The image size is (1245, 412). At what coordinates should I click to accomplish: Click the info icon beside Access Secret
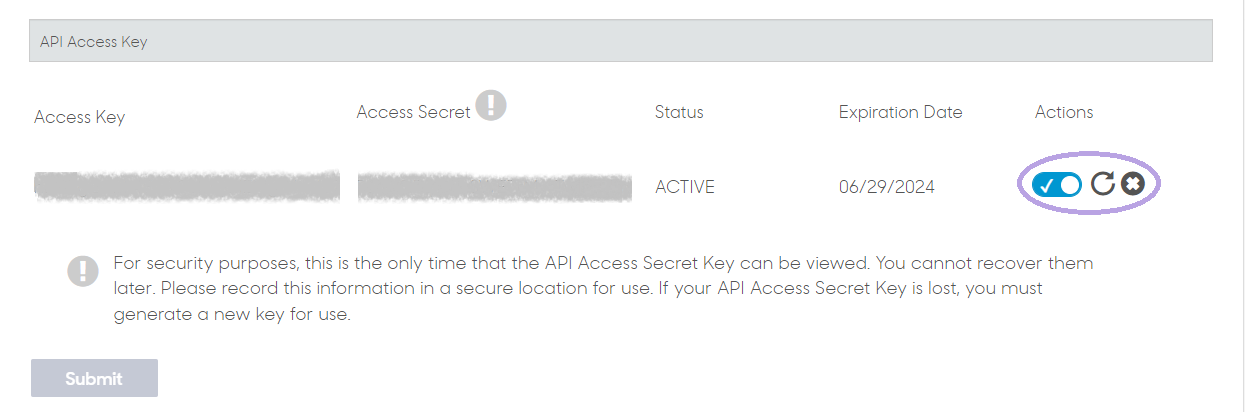pos(490,105)
